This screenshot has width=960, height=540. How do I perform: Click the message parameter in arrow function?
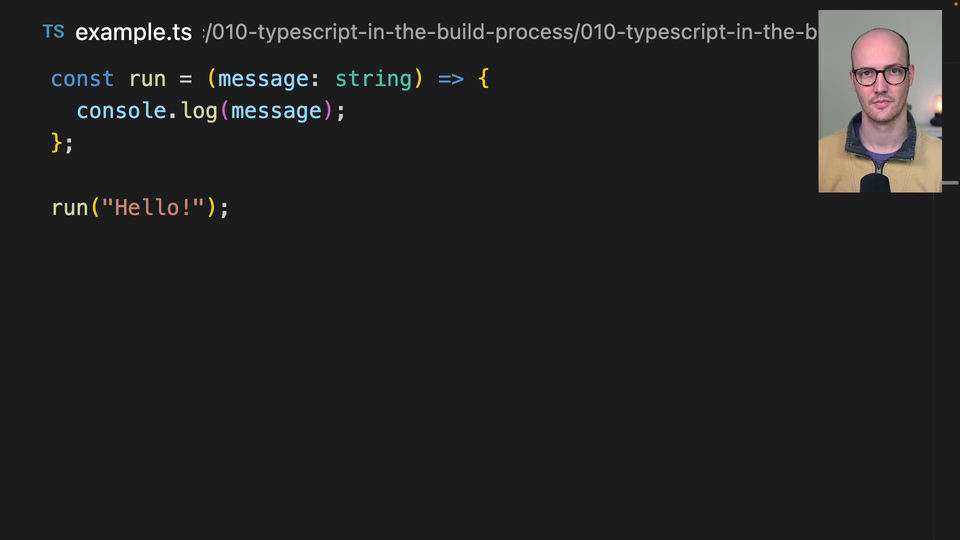coord(263,78)
